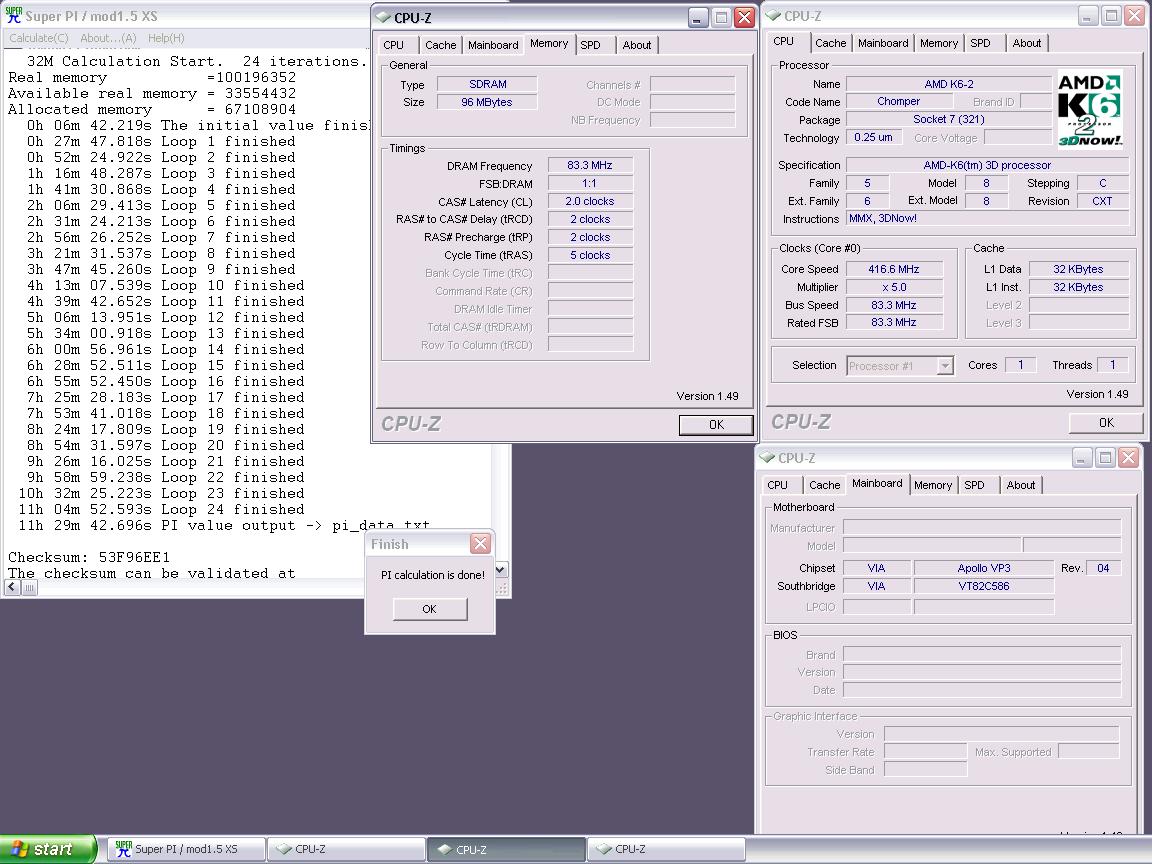Image resolution: width=1152 pixels, height=864 pixels.
Task: Click the Size 96 MBytes field
Action: click(487, 102)
